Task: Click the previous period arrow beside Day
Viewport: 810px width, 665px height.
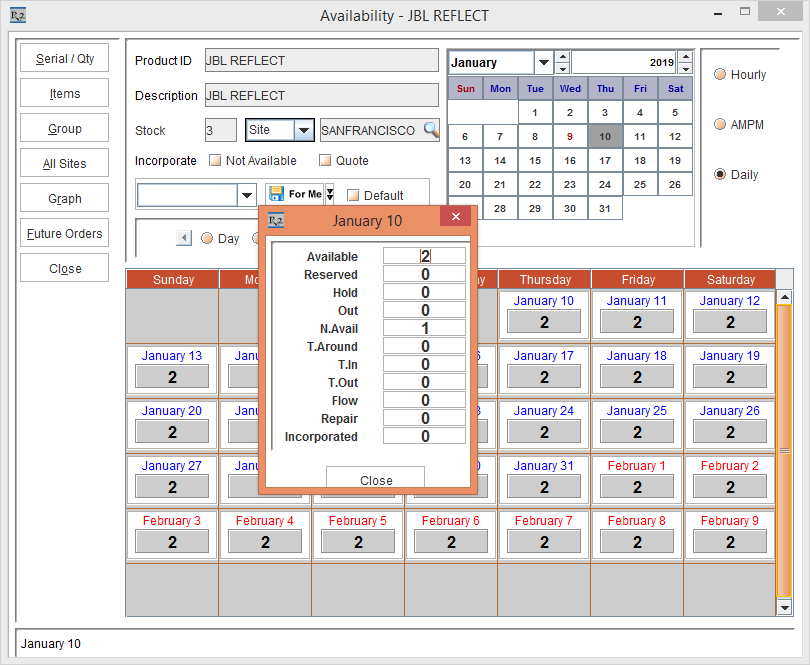Action: click(184, 238)
